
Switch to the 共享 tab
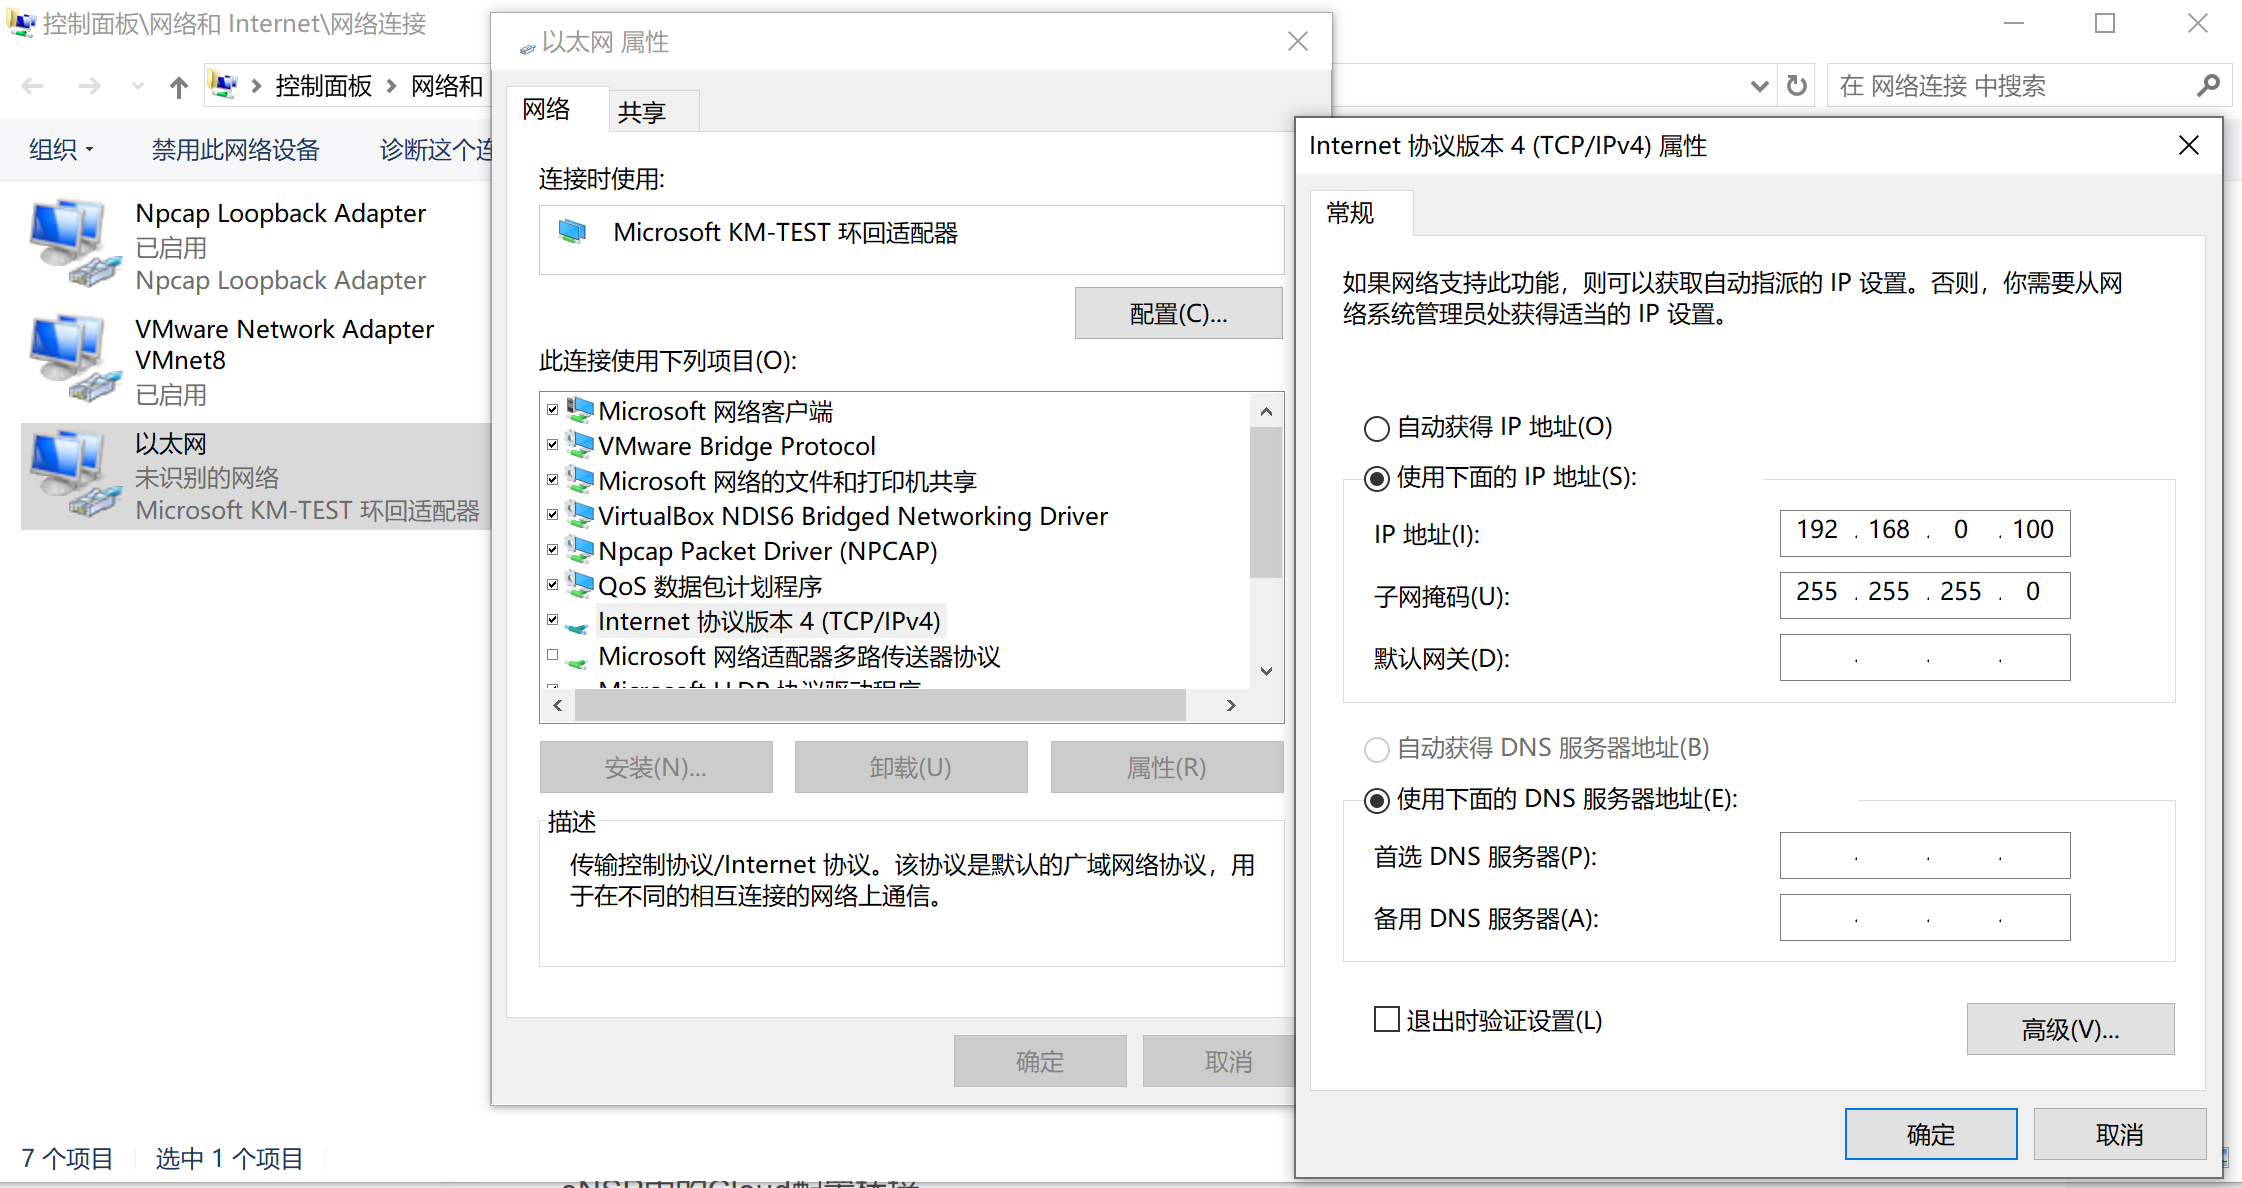[642, 112]
